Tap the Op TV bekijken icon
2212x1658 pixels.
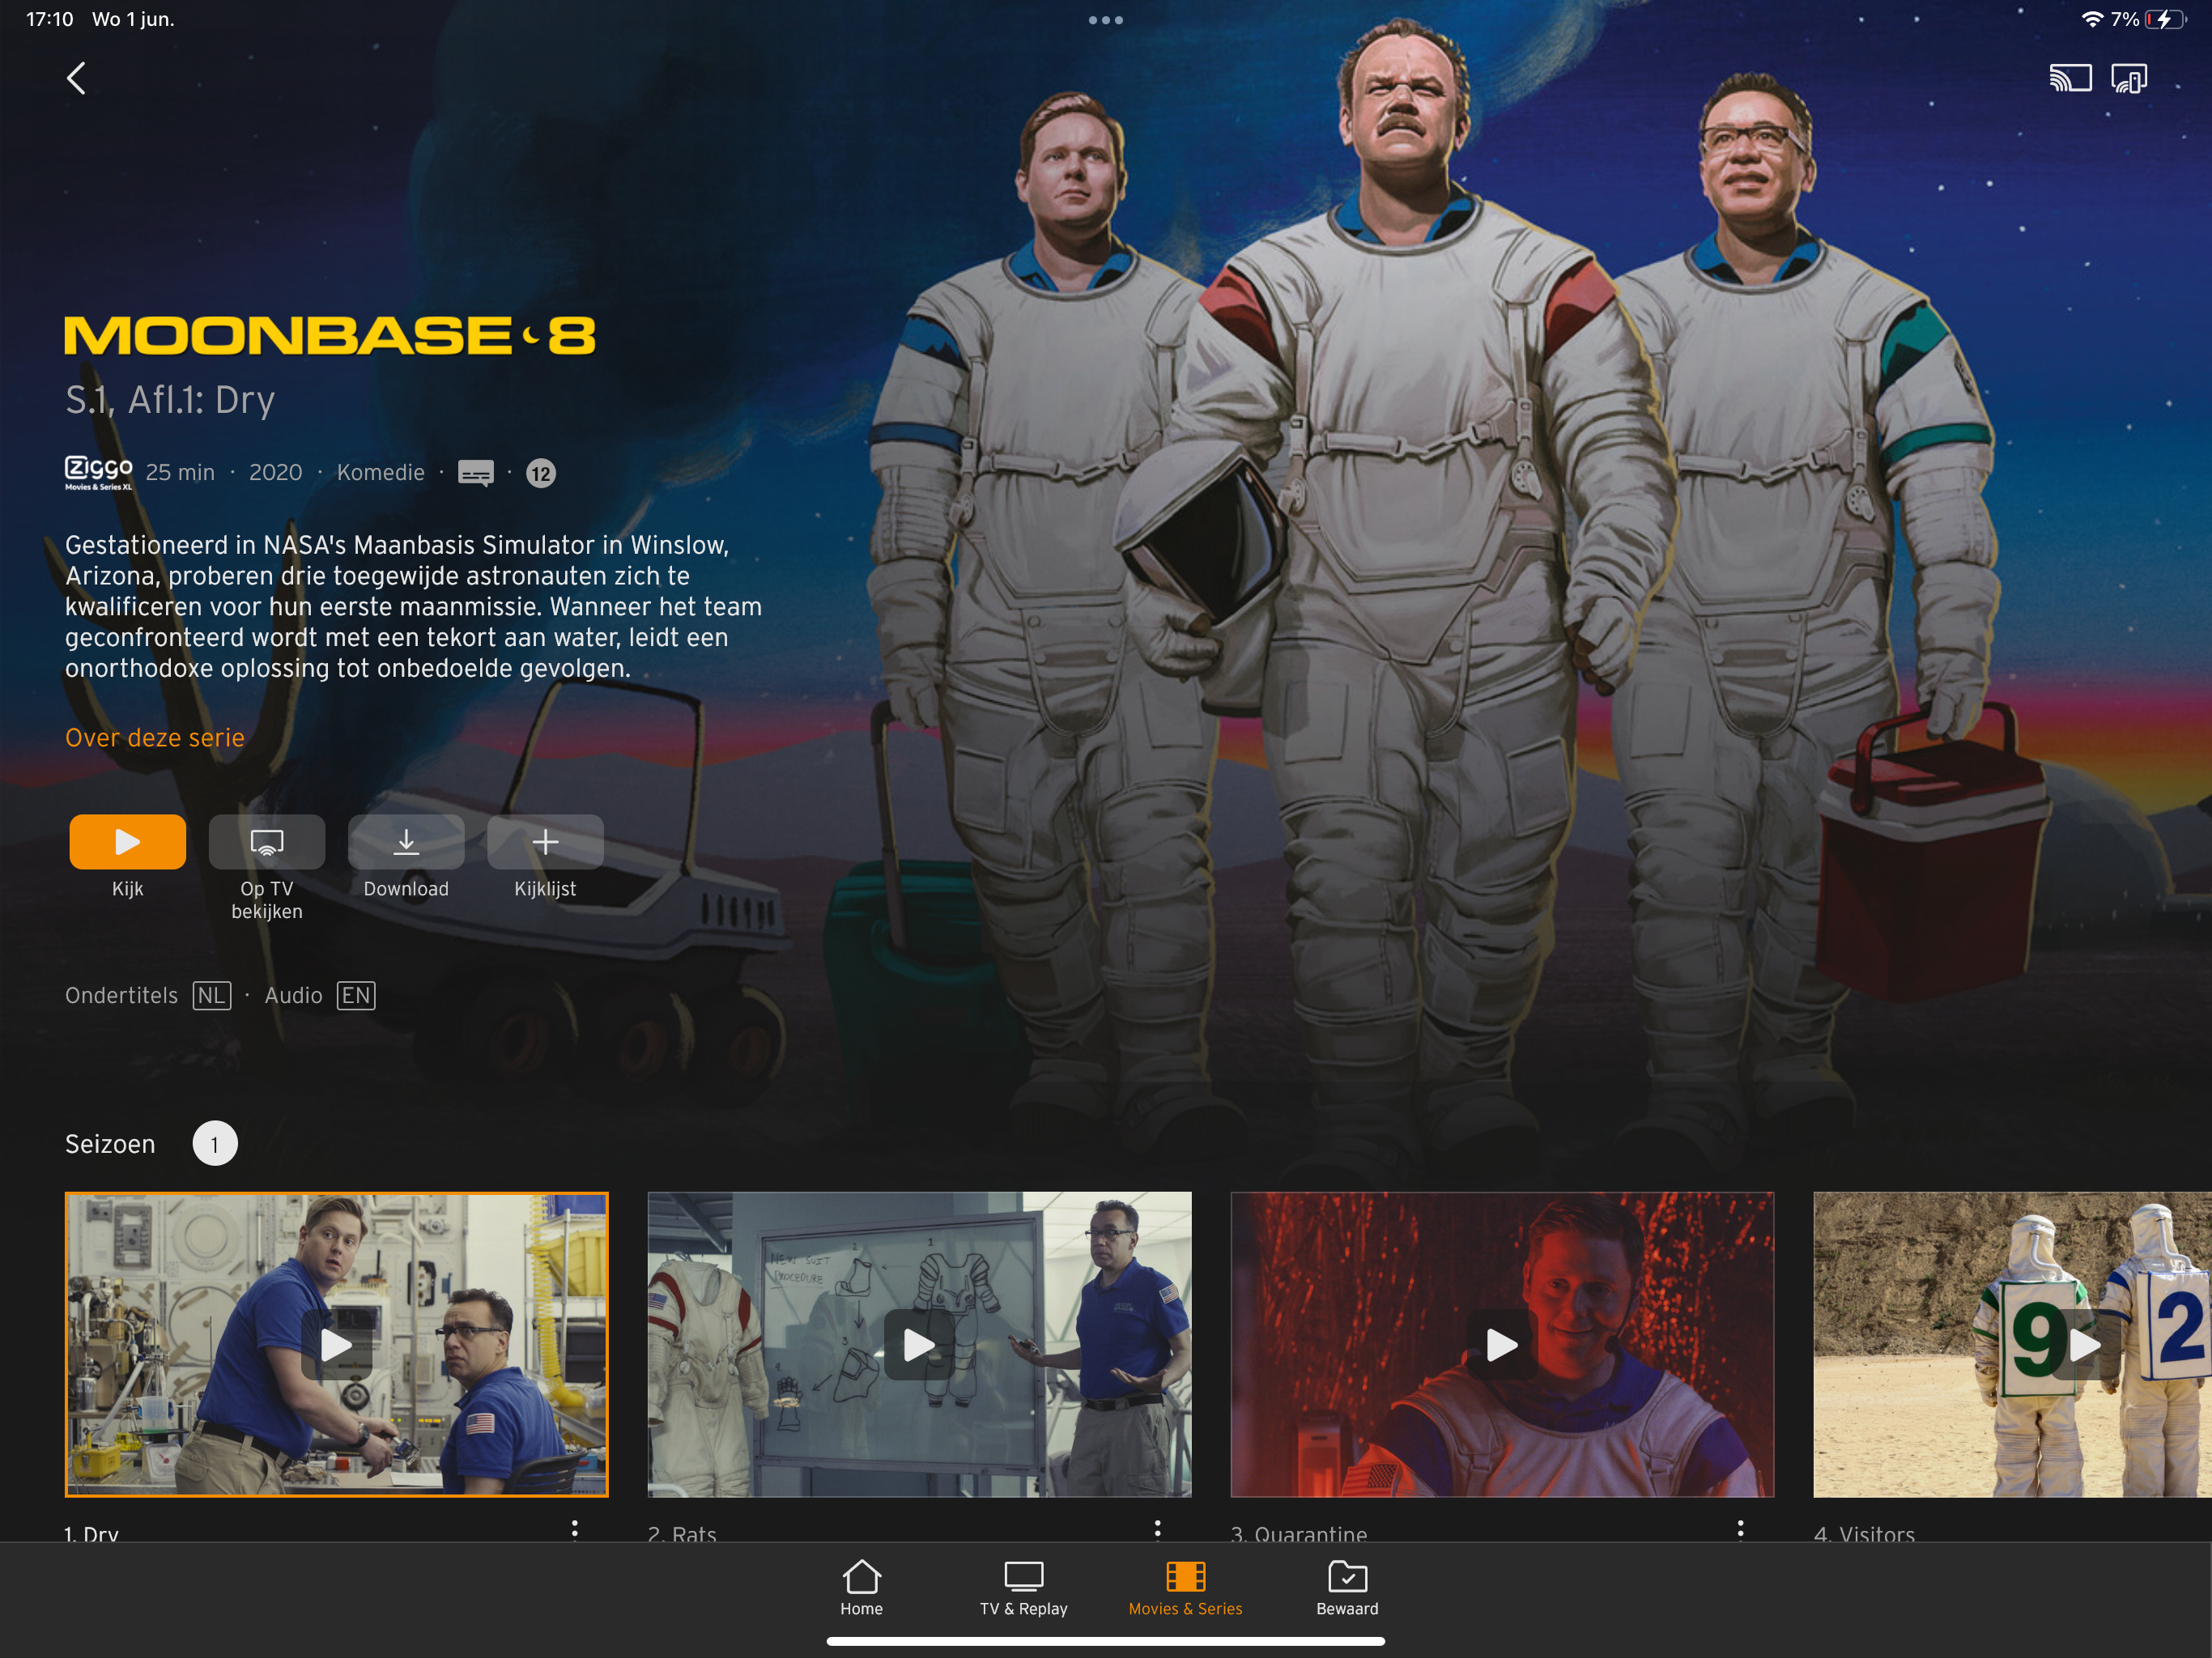tap(266, 842)
